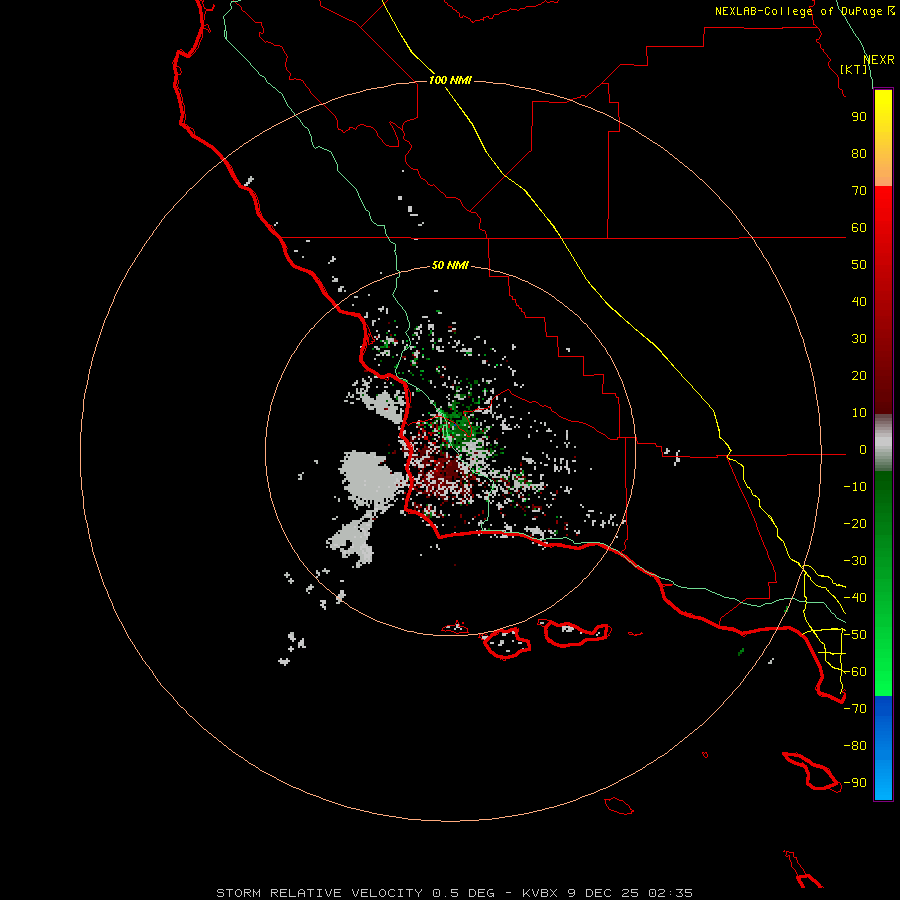Click the -30 value on the velocity scale

[855, 561]
